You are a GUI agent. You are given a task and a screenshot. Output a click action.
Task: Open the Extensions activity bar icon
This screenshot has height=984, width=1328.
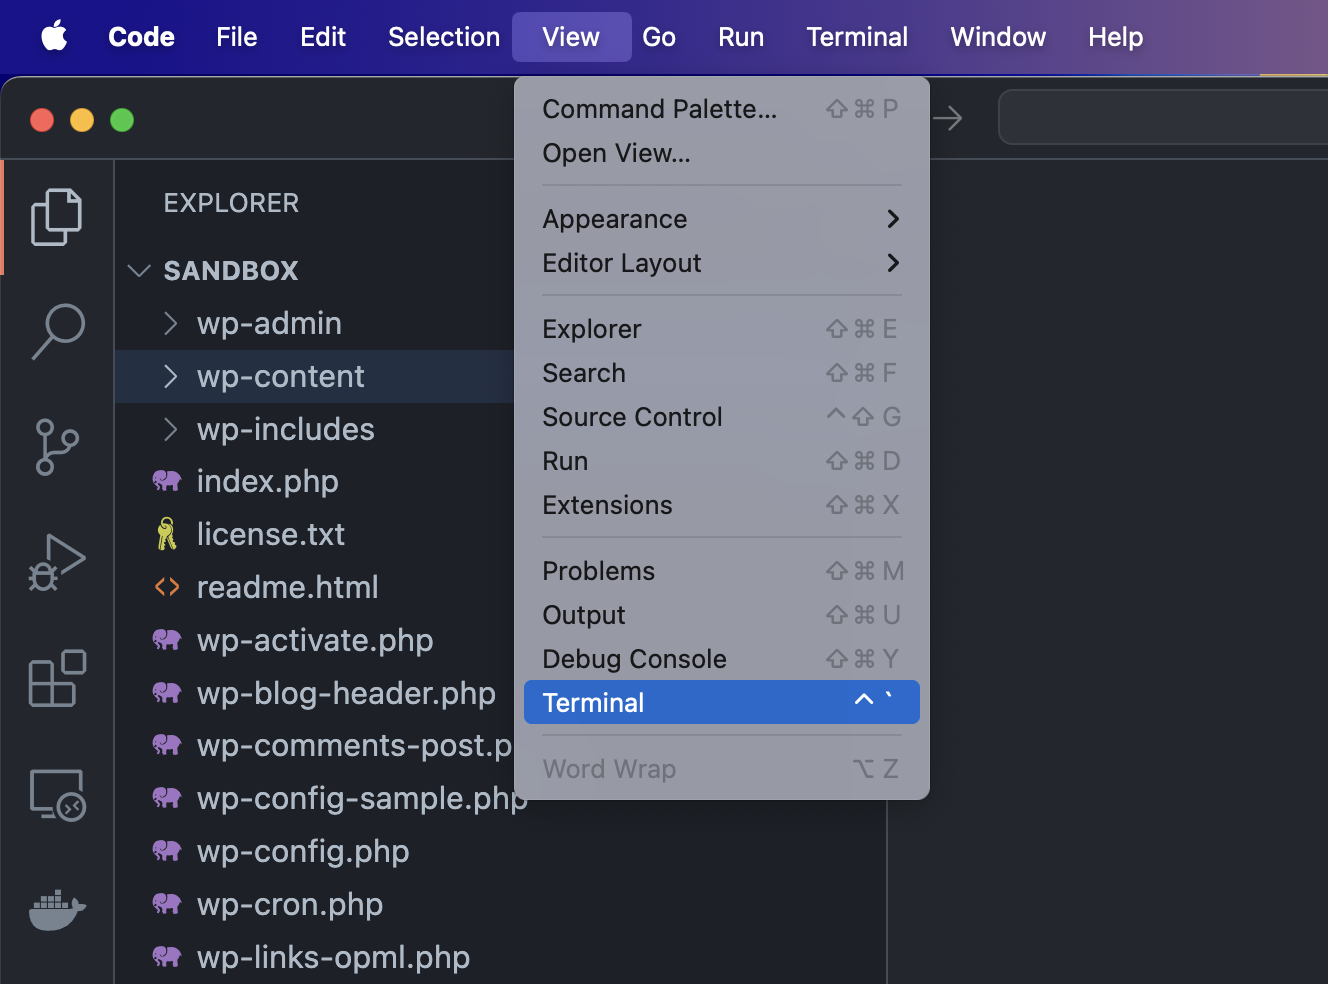pos(57,678)
